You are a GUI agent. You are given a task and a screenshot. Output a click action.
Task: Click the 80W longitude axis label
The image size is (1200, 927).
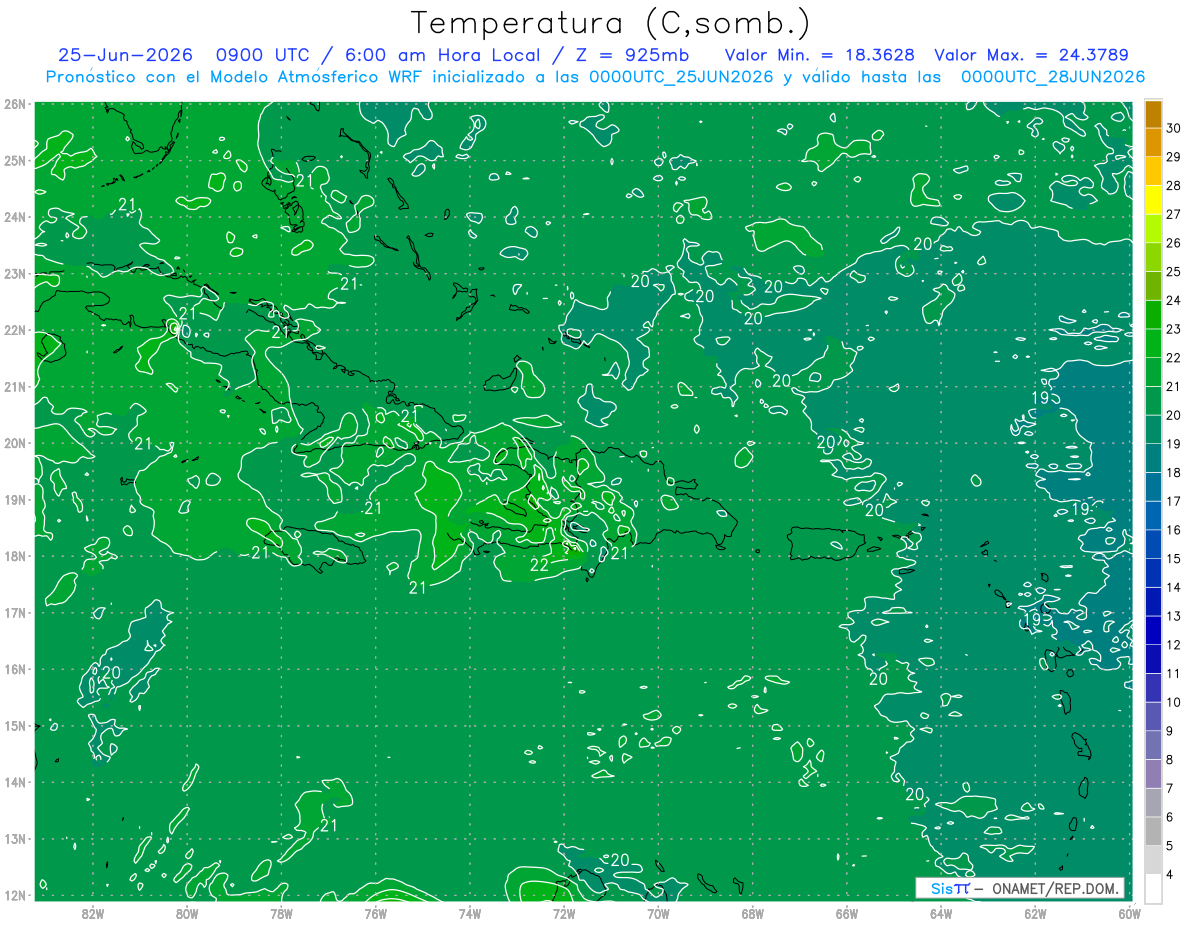(187, 913)
